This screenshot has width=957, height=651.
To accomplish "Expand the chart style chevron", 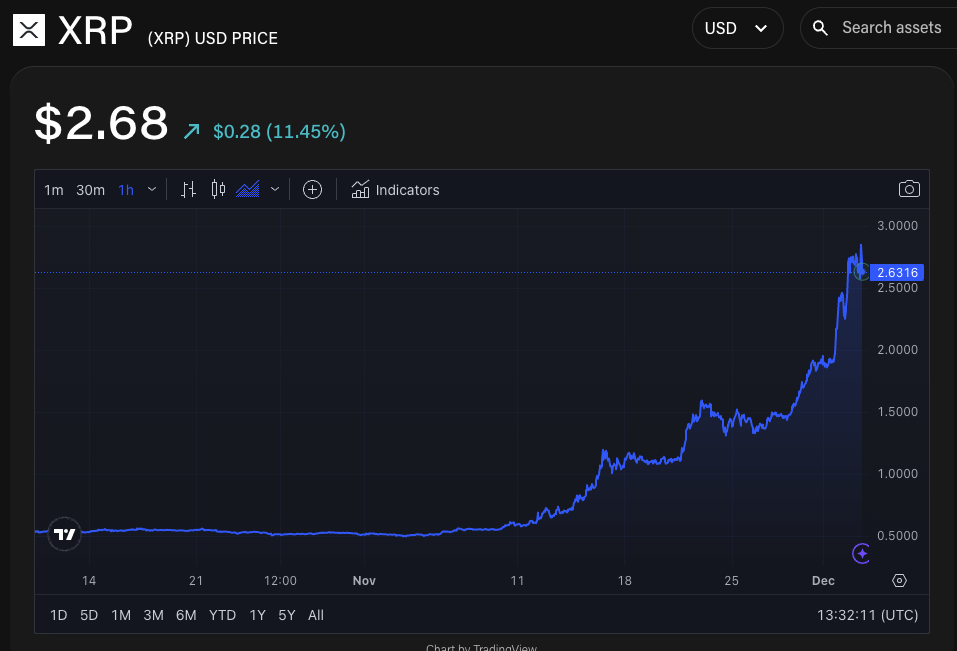I will (274, 189).
